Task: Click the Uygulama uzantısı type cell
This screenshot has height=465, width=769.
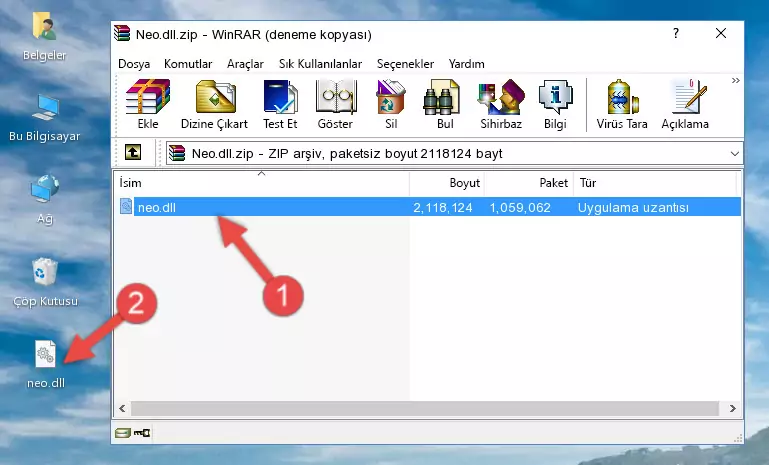Action: pyautogui.click(x=633, y=207)
